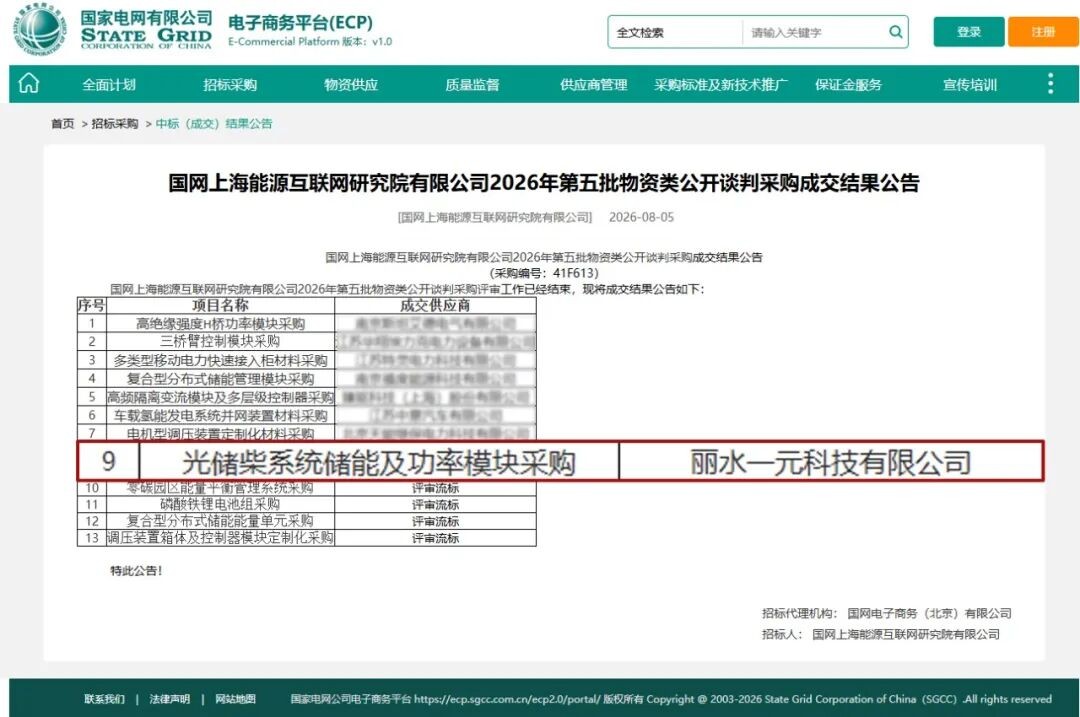Open the three-dot more menu

(1050, 84)
